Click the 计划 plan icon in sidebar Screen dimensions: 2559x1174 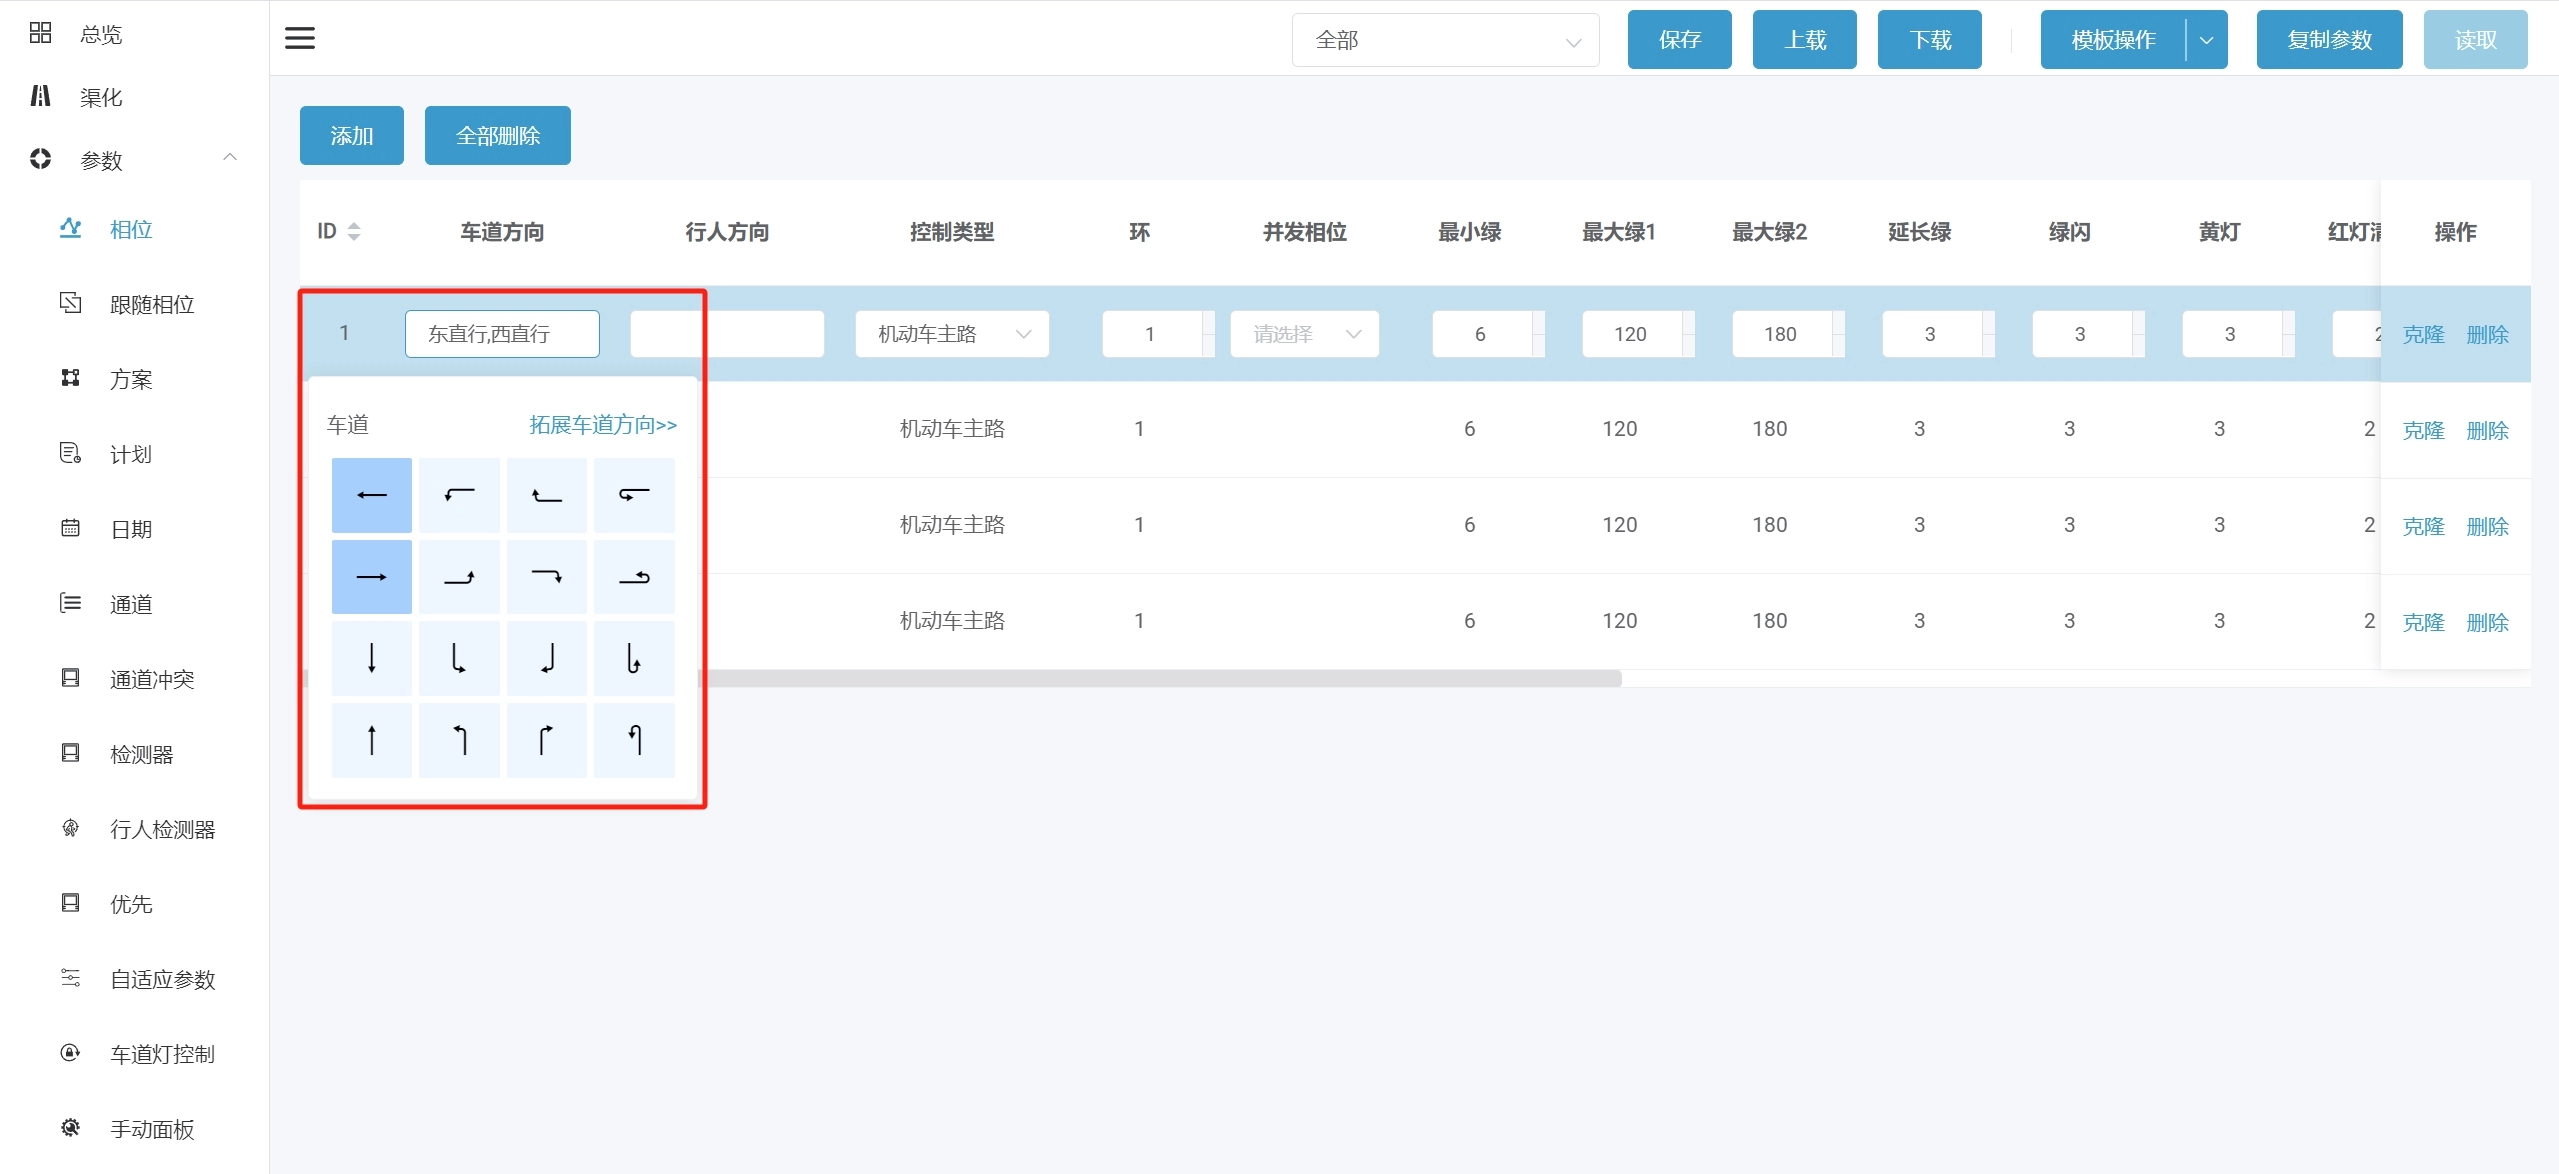(70, 454)
